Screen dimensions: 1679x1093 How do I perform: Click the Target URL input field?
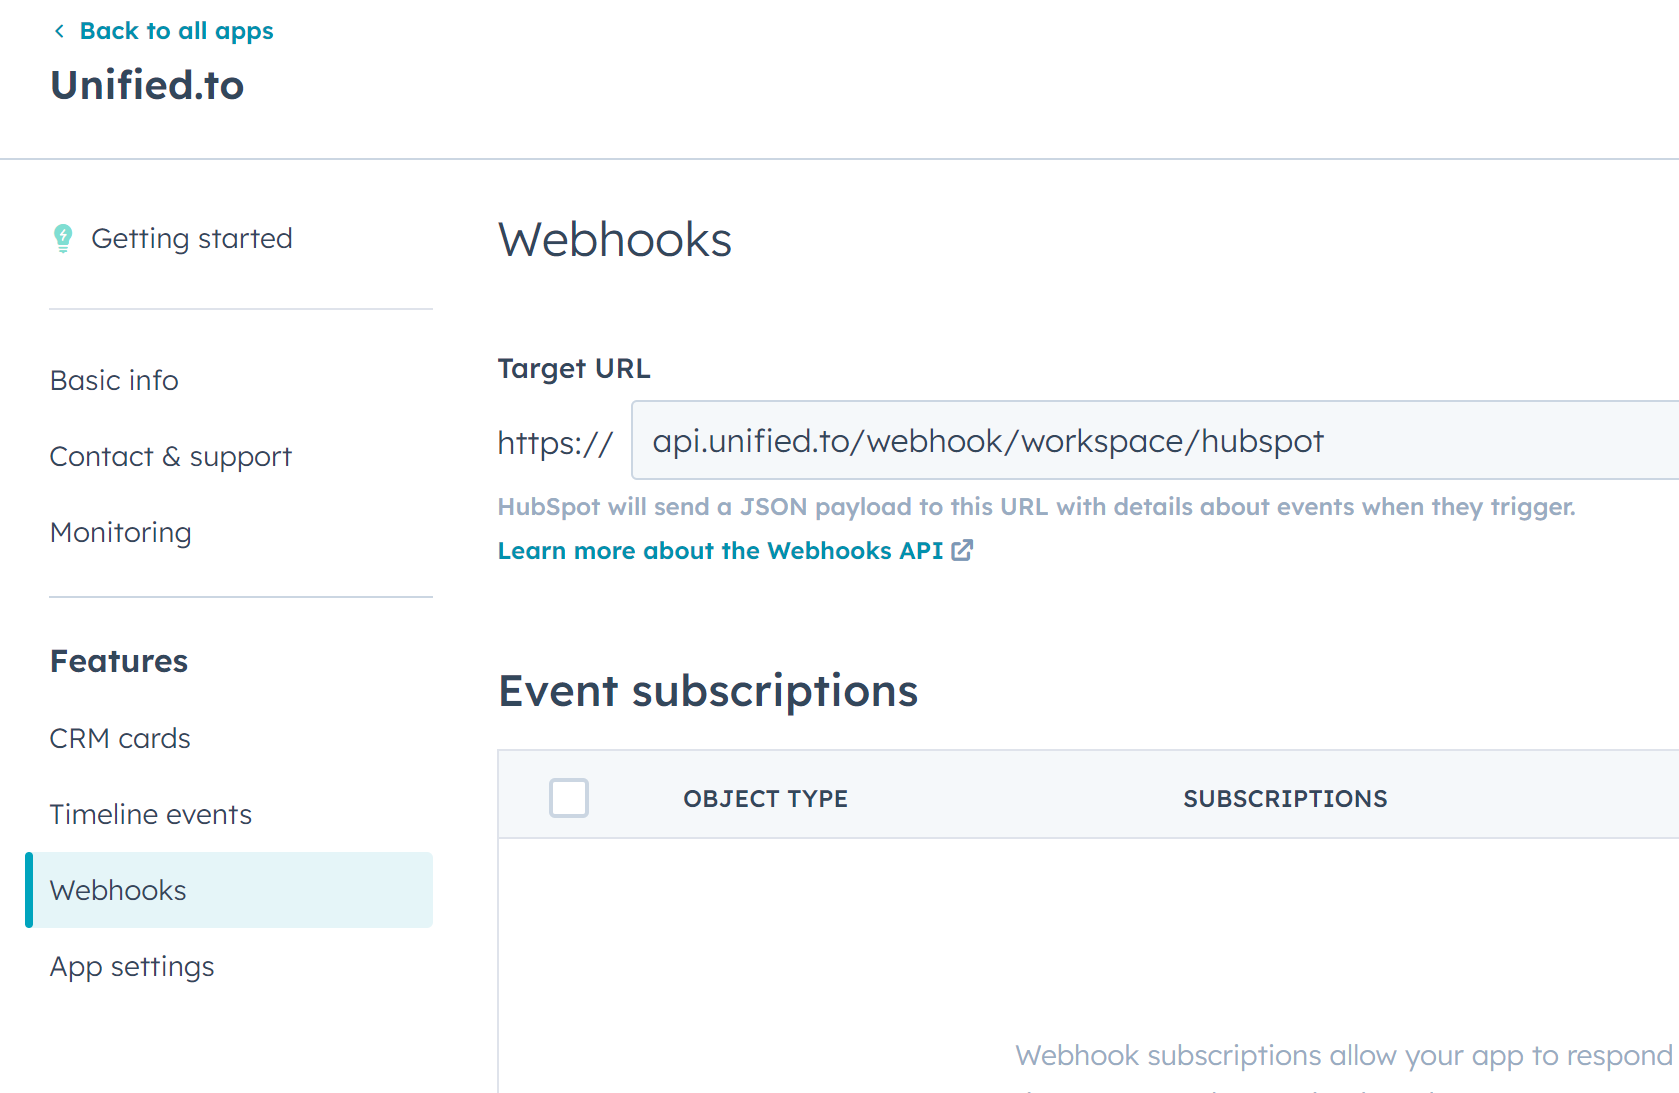[x=1150, y=441]
